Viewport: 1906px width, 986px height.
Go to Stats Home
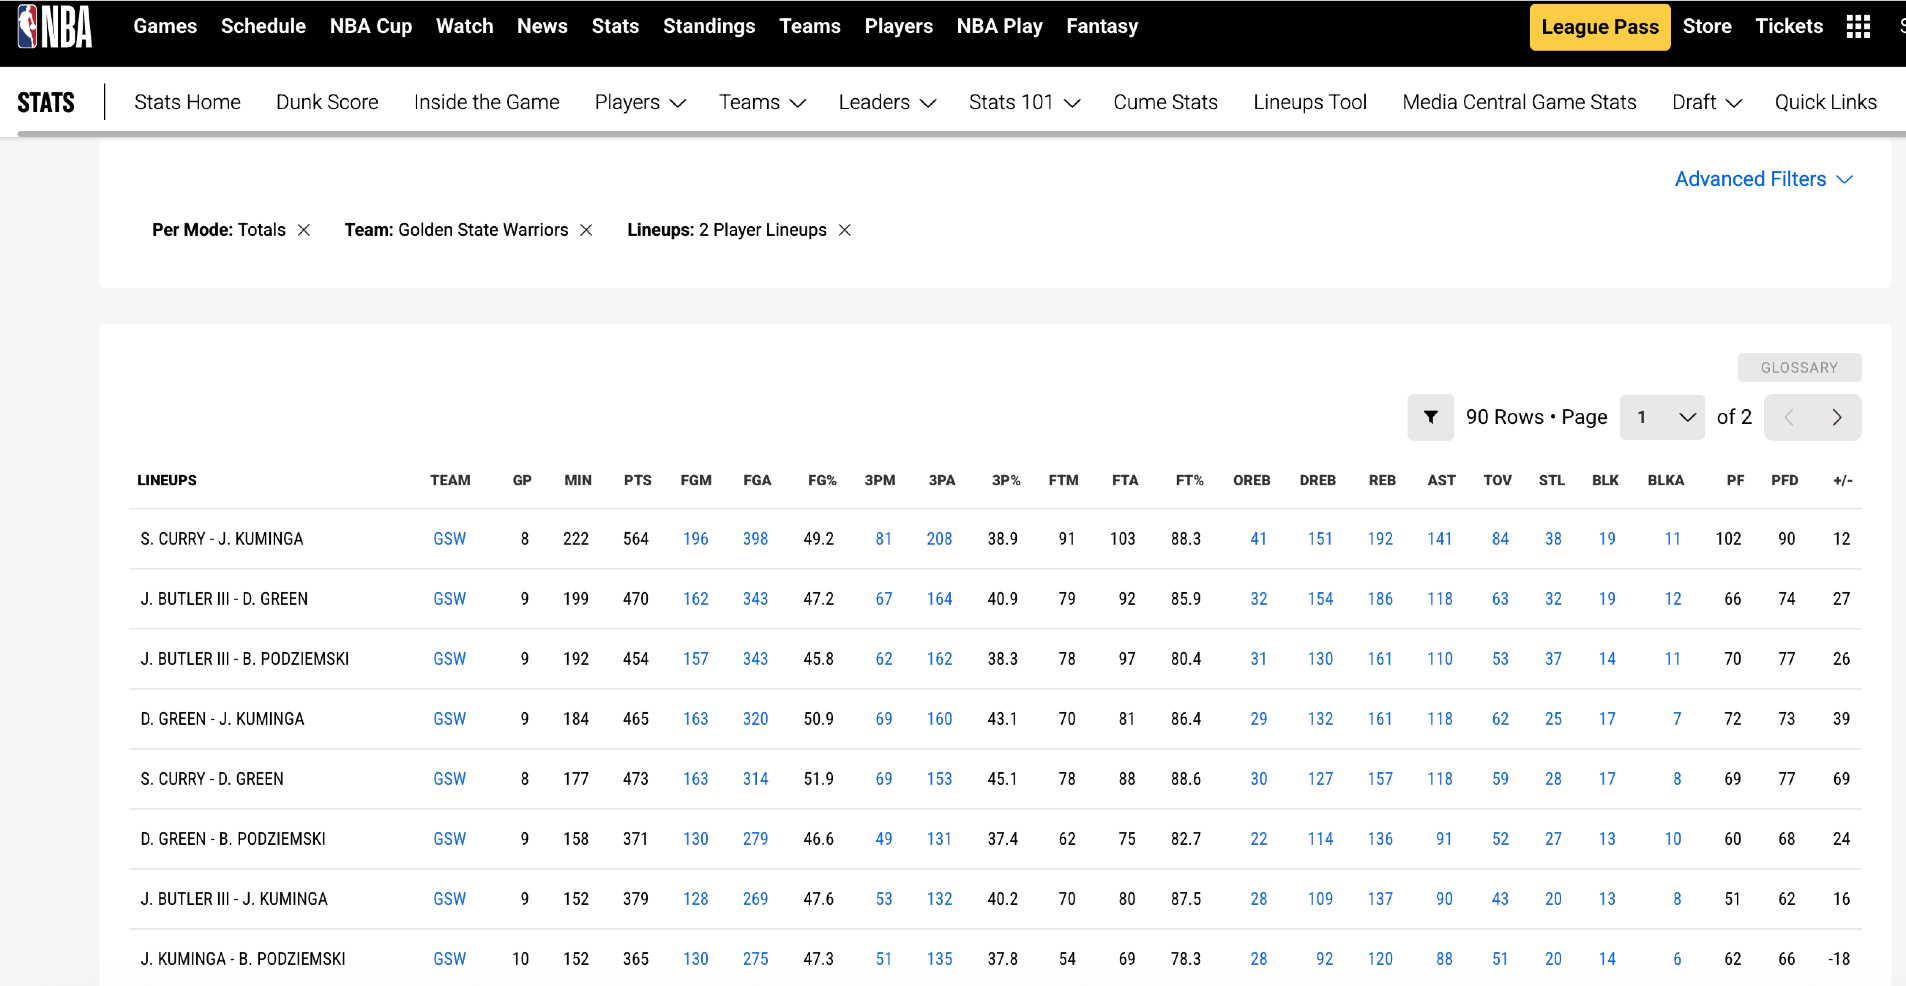point(187,102)
